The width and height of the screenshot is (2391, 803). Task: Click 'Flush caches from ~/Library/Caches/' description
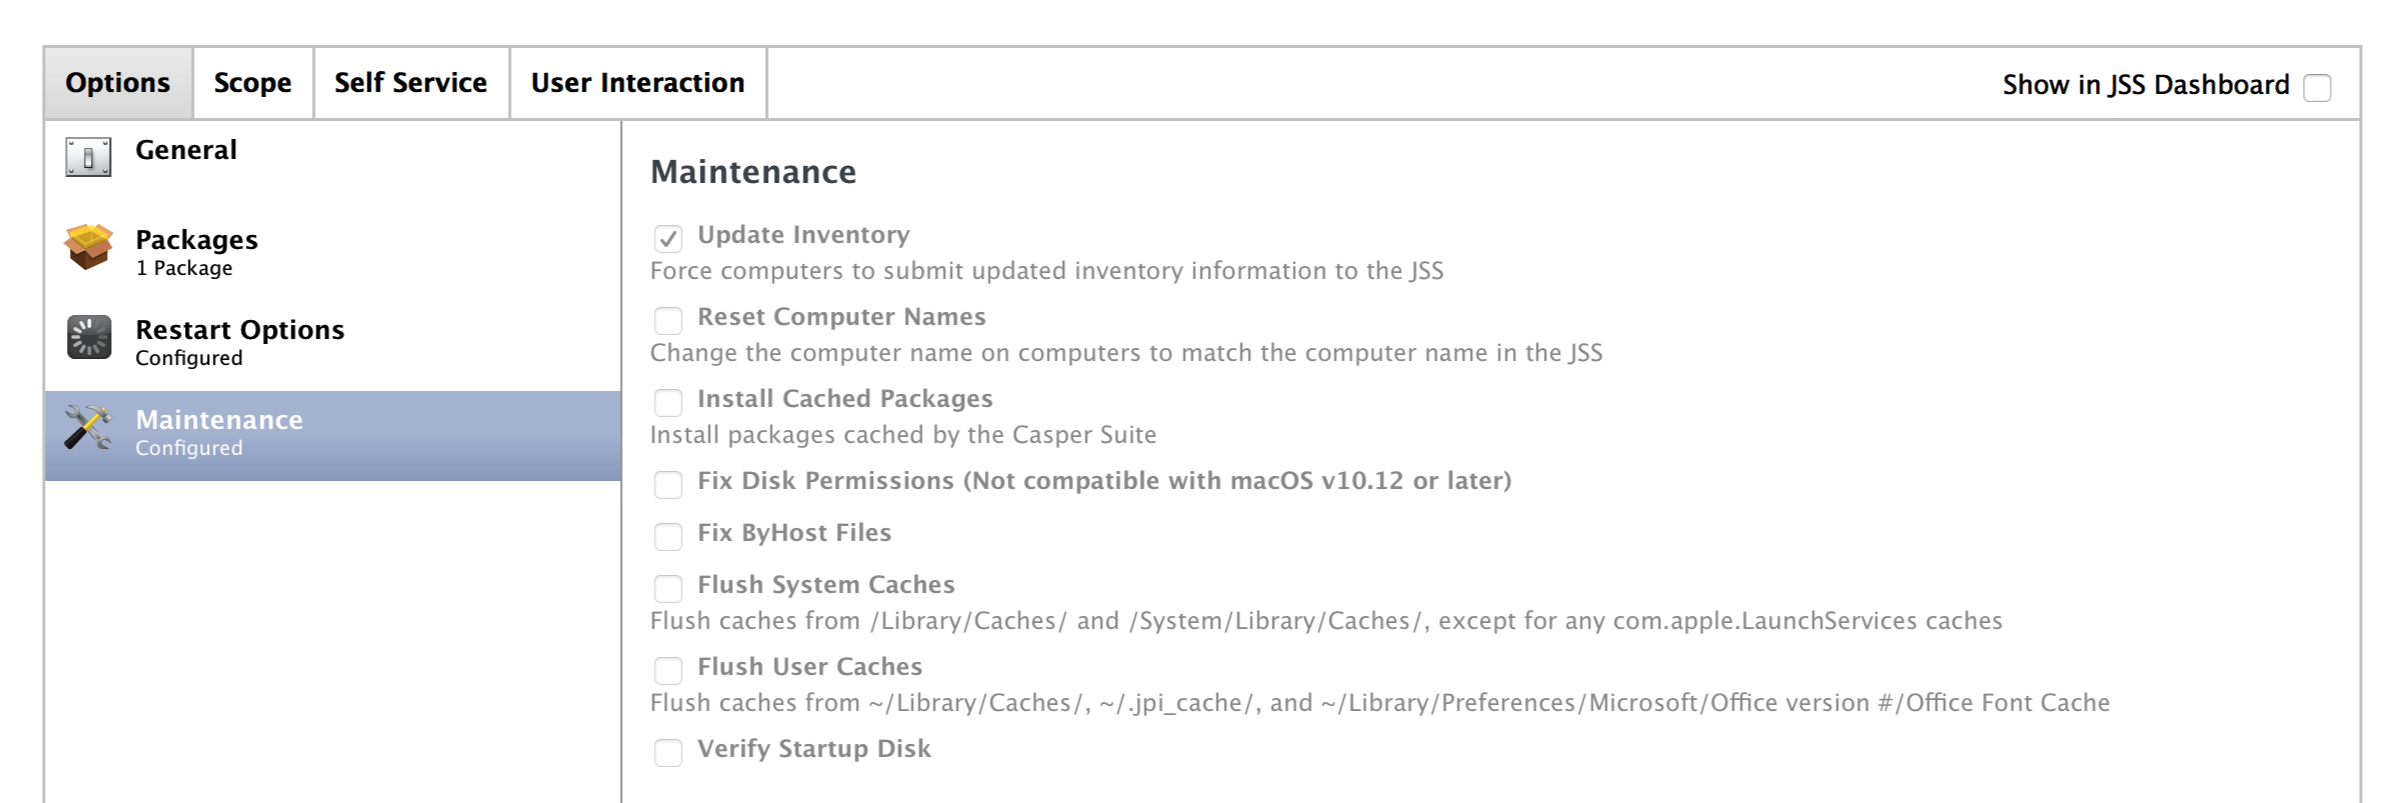(x=1380, y=703)
